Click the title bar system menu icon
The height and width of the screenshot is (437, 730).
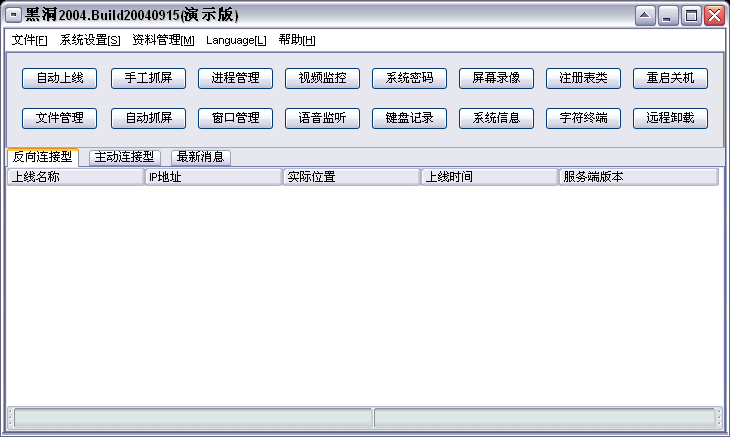pyautogui.click(x=14, y=15)
